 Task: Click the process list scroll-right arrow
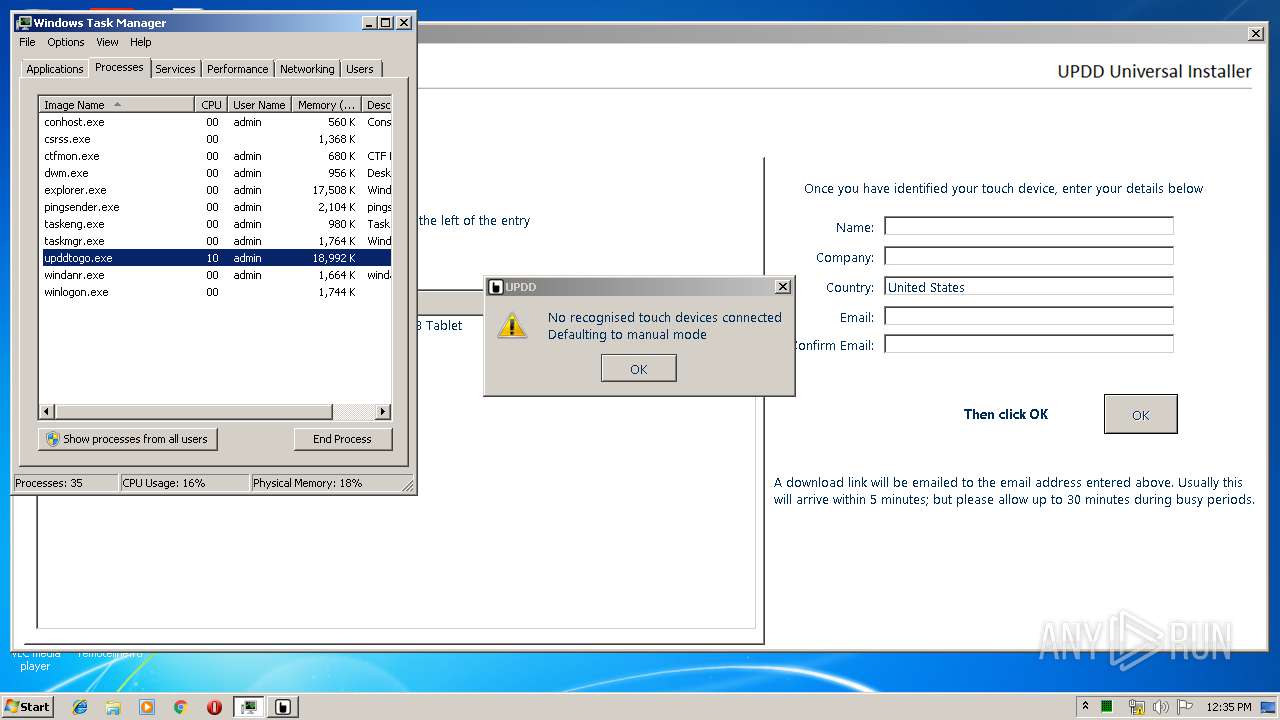[x=383, y=411]
